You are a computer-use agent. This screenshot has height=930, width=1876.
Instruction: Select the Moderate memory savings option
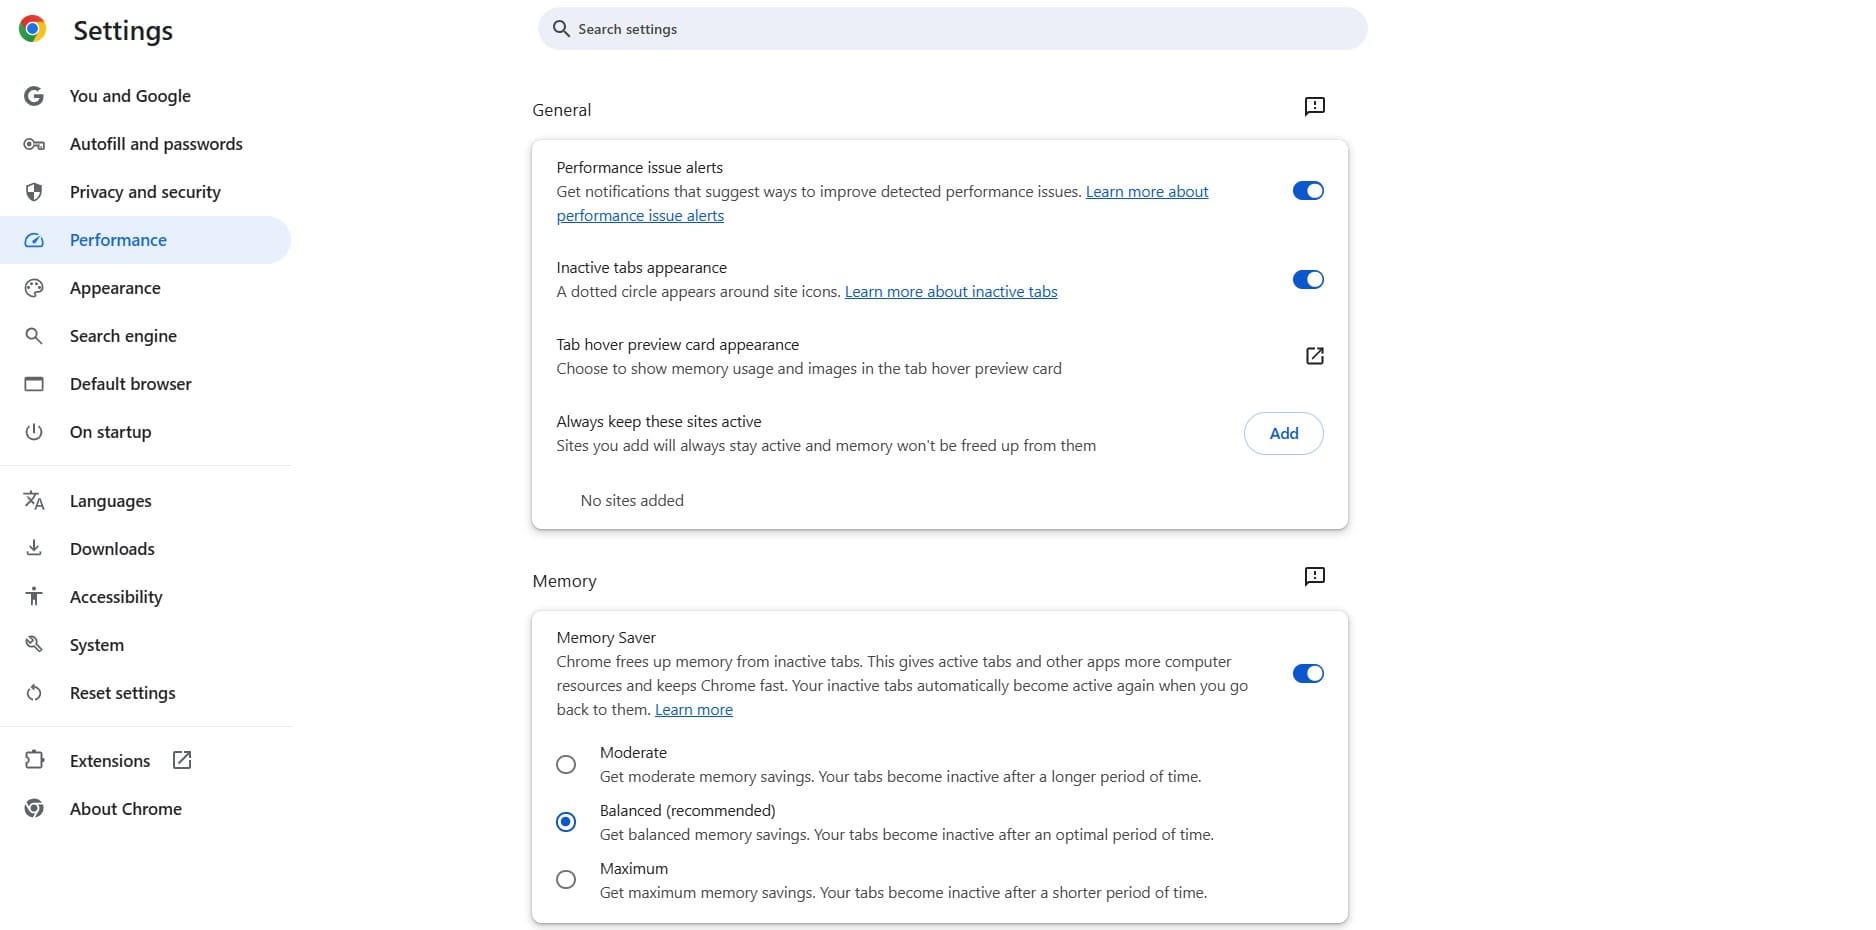(566, 765)
